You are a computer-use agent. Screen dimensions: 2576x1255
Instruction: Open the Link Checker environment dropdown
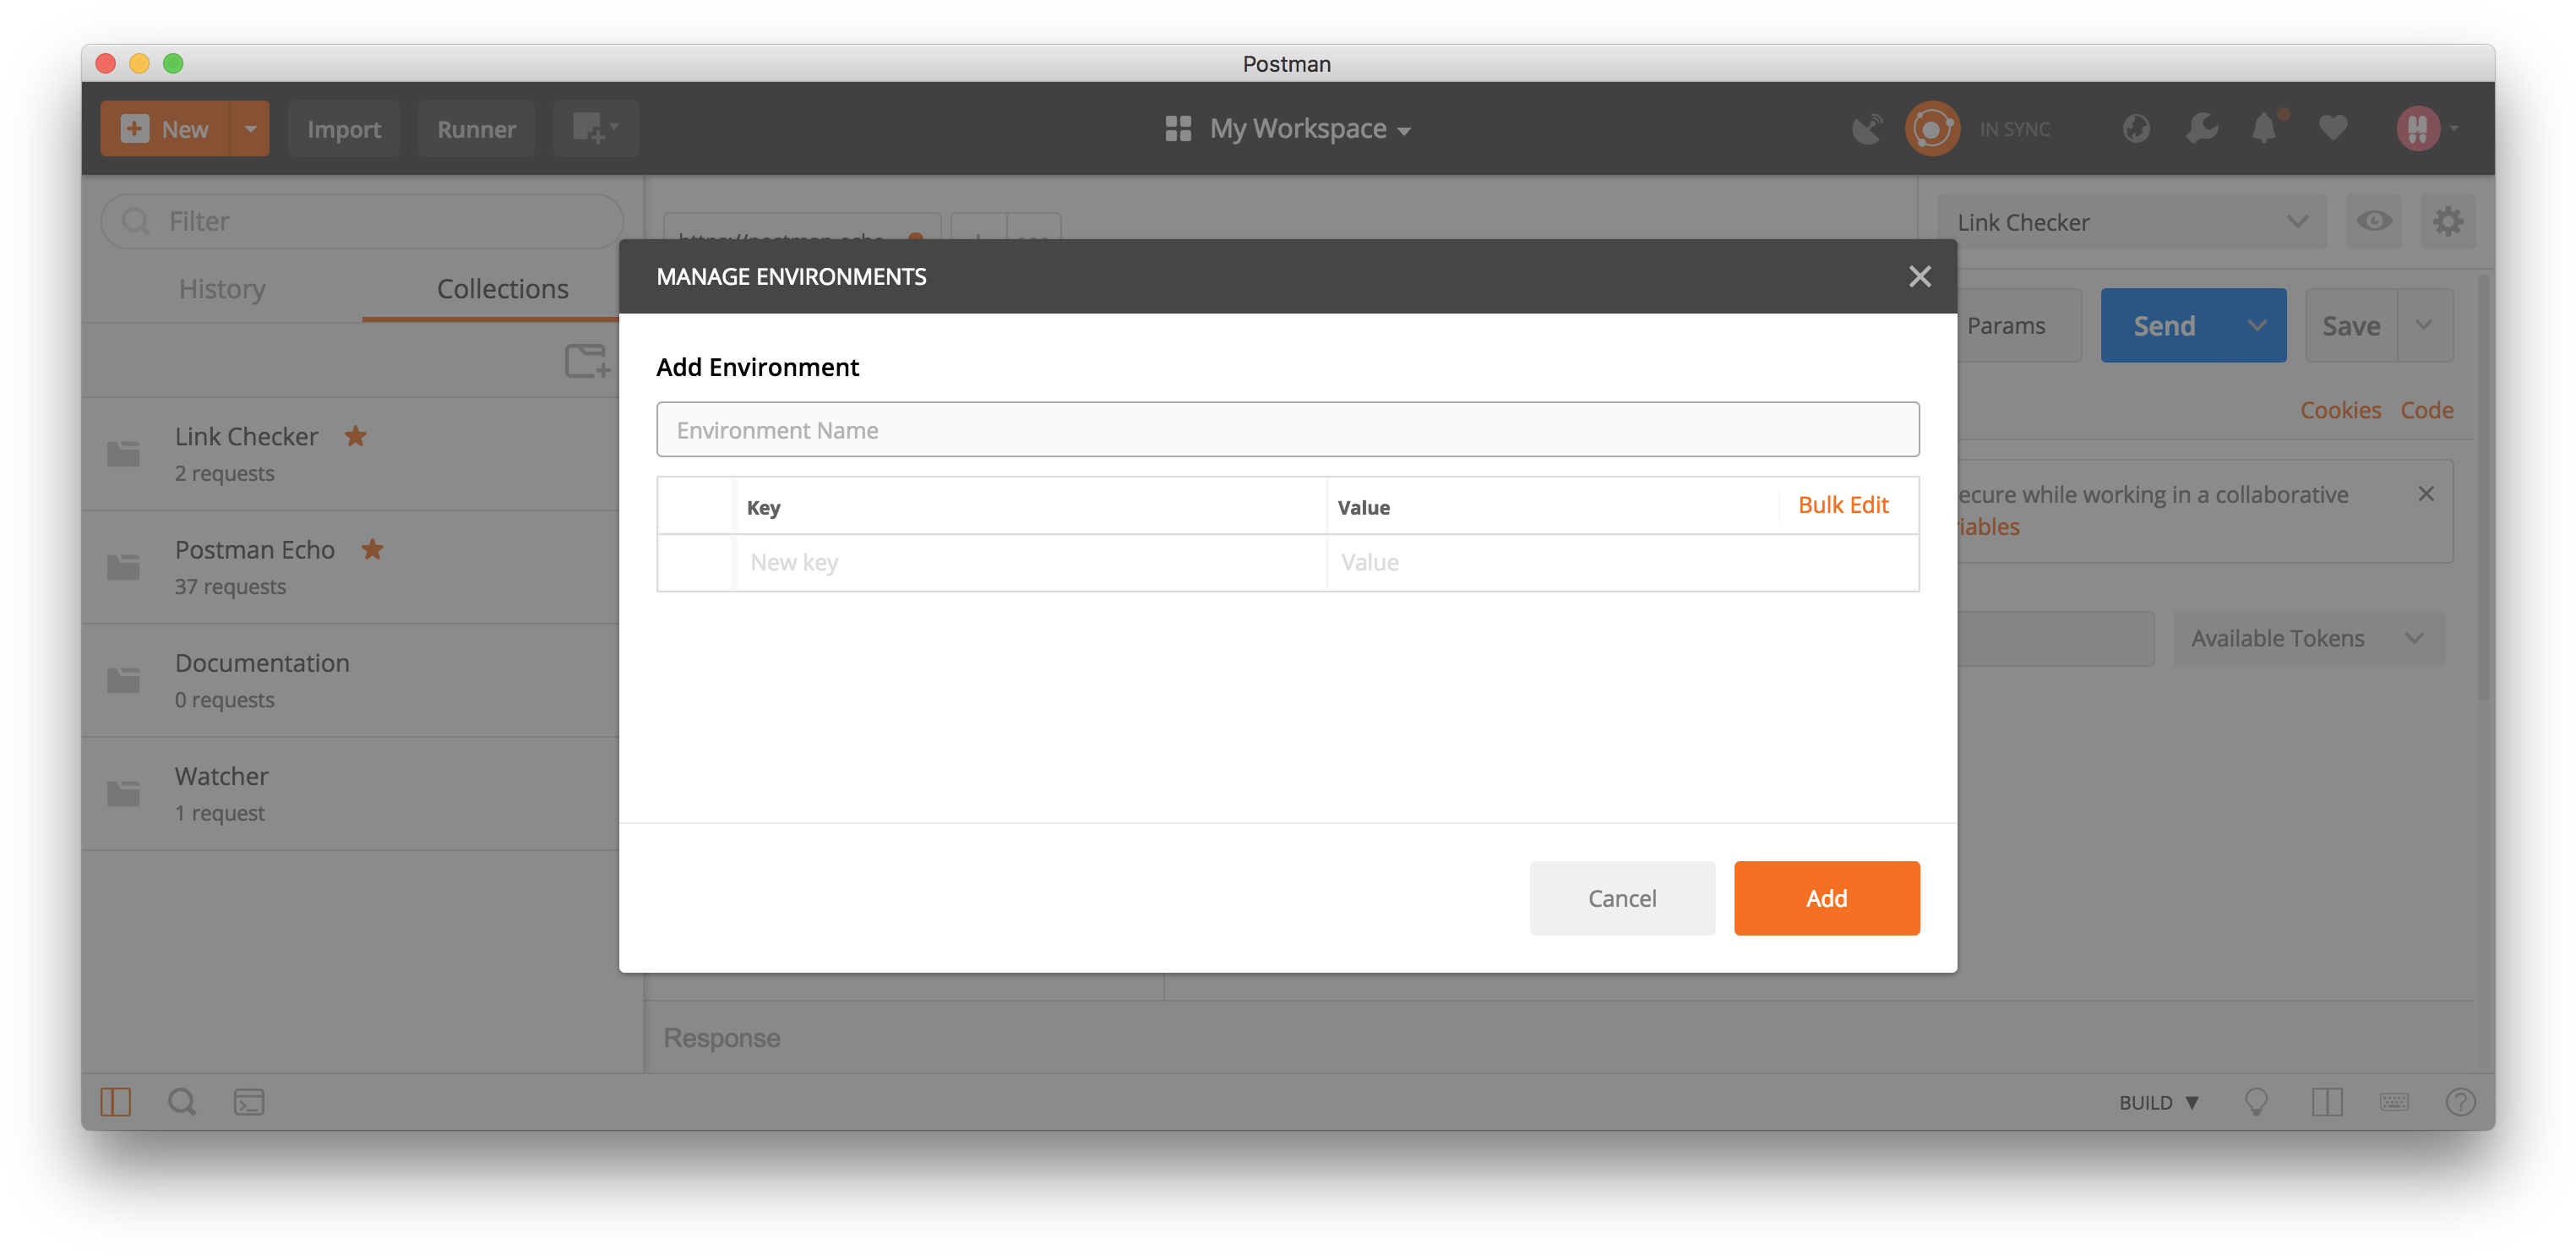2131,221
